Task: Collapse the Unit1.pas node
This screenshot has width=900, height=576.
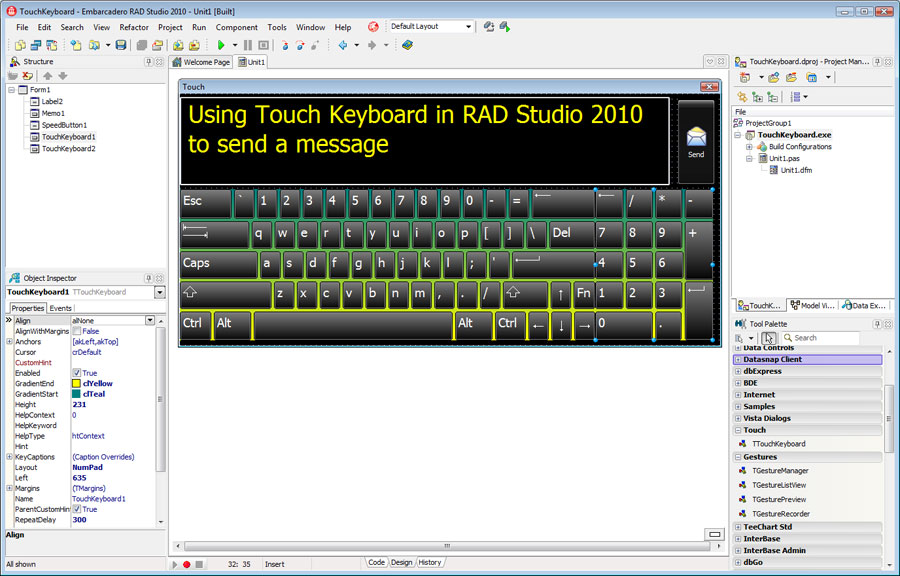Action: tap(750, 158)
